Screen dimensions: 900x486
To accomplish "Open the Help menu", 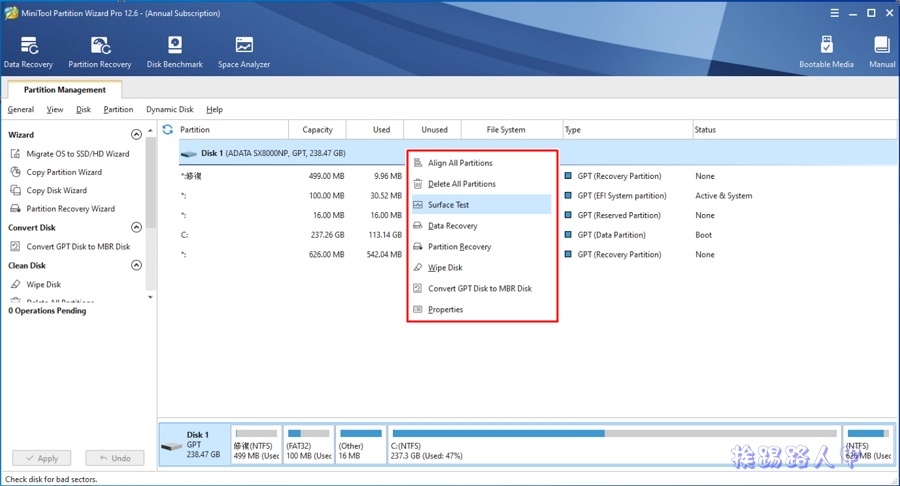I will click(215, 110).
